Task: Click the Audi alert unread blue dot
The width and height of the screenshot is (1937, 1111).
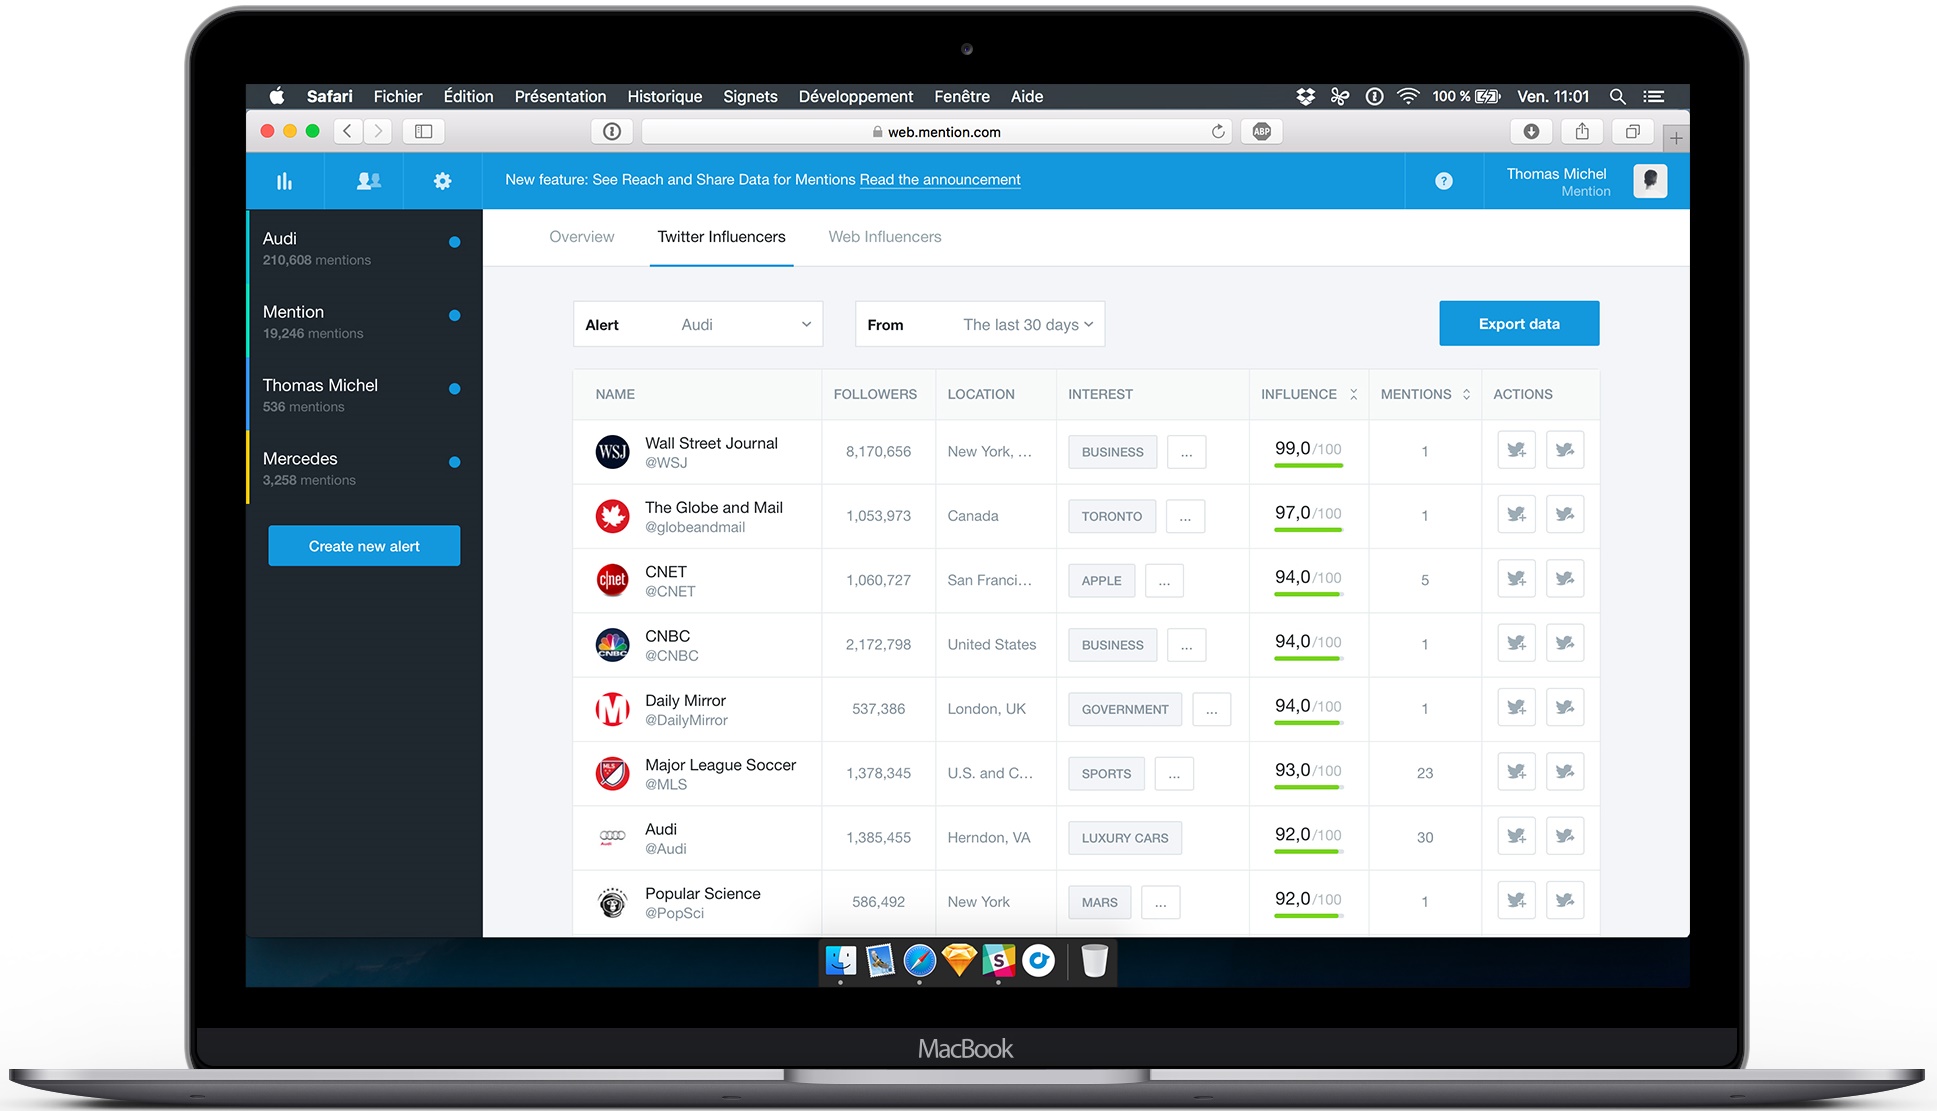Action: tap(454, 242)
